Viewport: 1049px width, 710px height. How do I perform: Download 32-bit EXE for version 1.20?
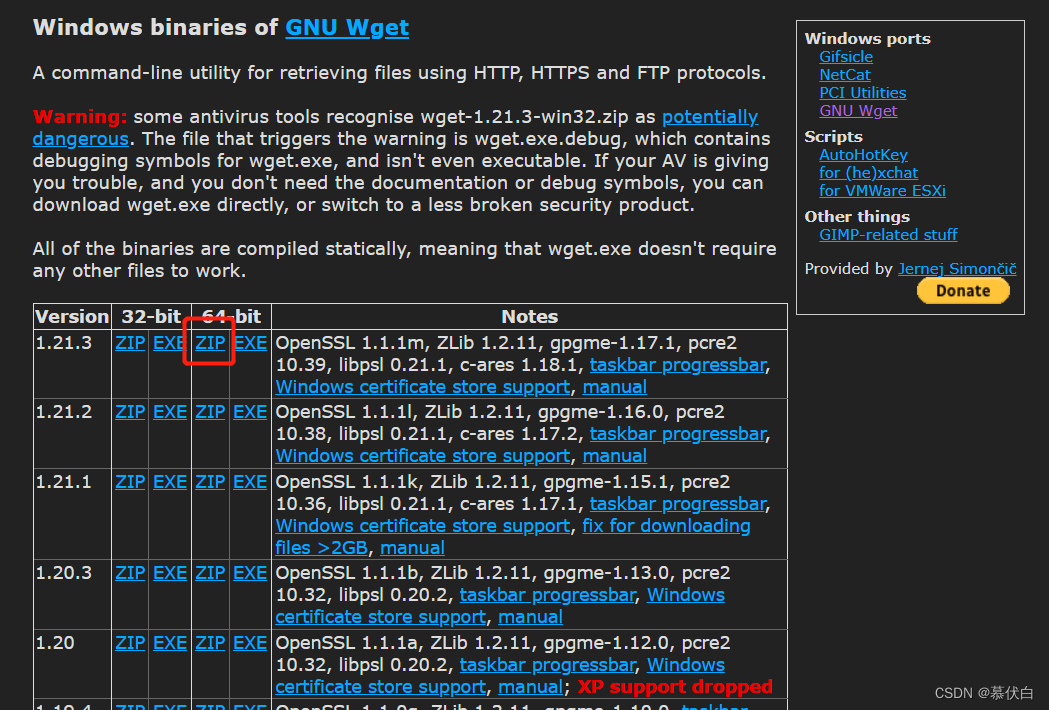[x=170, y=643]
